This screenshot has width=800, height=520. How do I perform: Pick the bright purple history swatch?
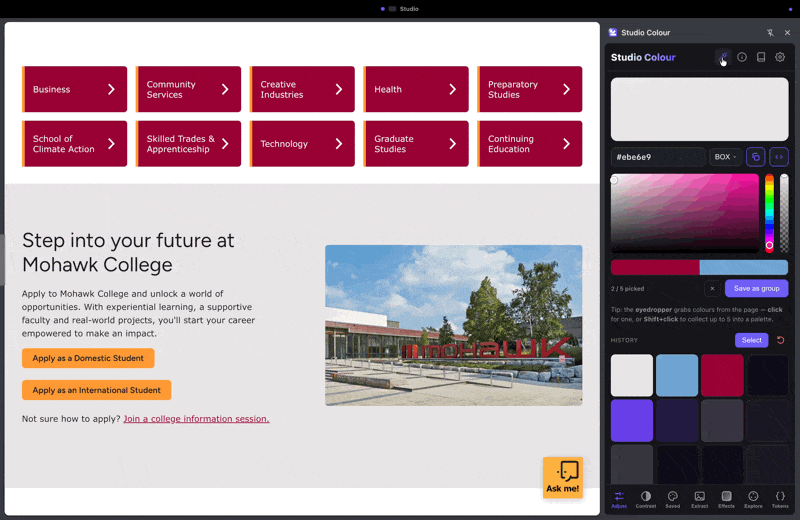[x=632, y=420]
